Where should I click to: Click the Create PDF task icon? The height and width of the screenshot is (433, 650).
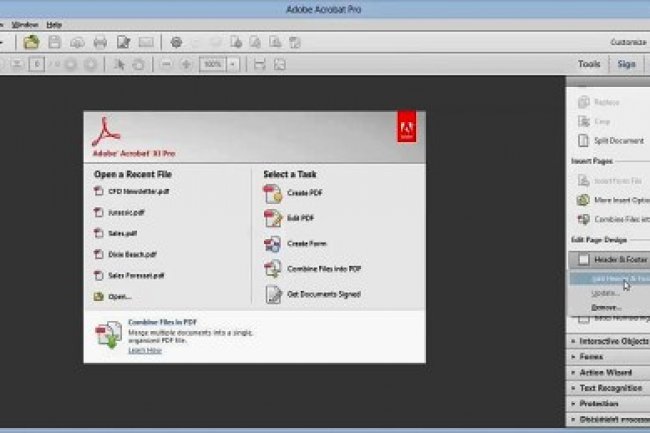273,192
